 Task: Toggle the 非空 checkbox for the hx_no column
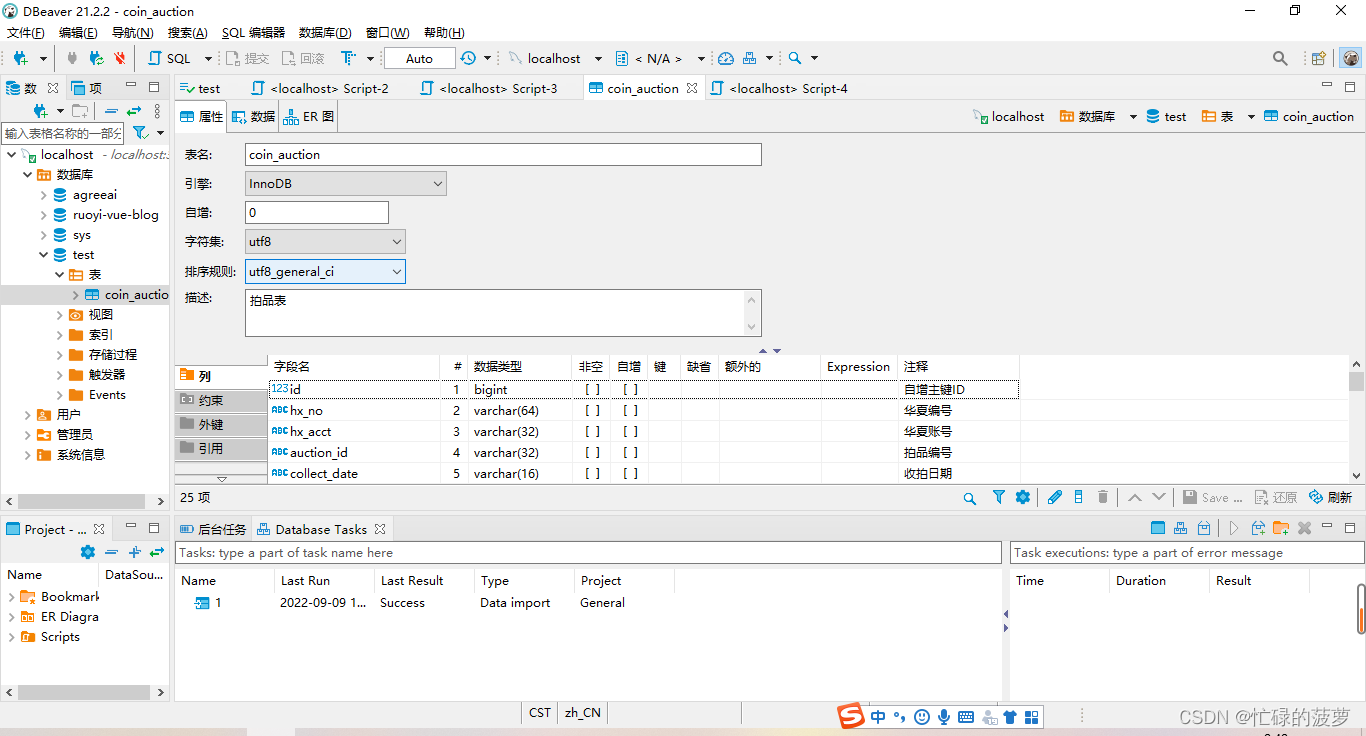pos(591,410)
